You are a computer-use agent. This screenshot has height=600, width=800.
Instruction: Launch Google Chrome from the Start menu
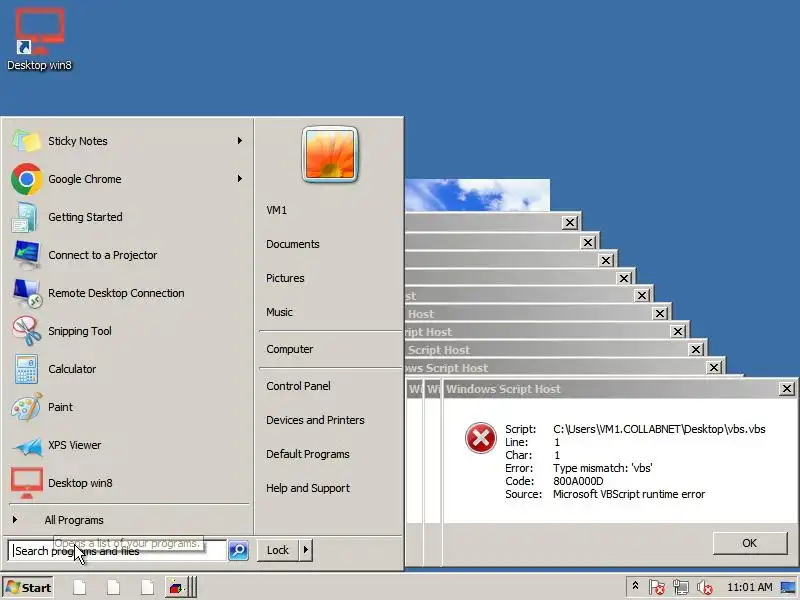(127, 179)
